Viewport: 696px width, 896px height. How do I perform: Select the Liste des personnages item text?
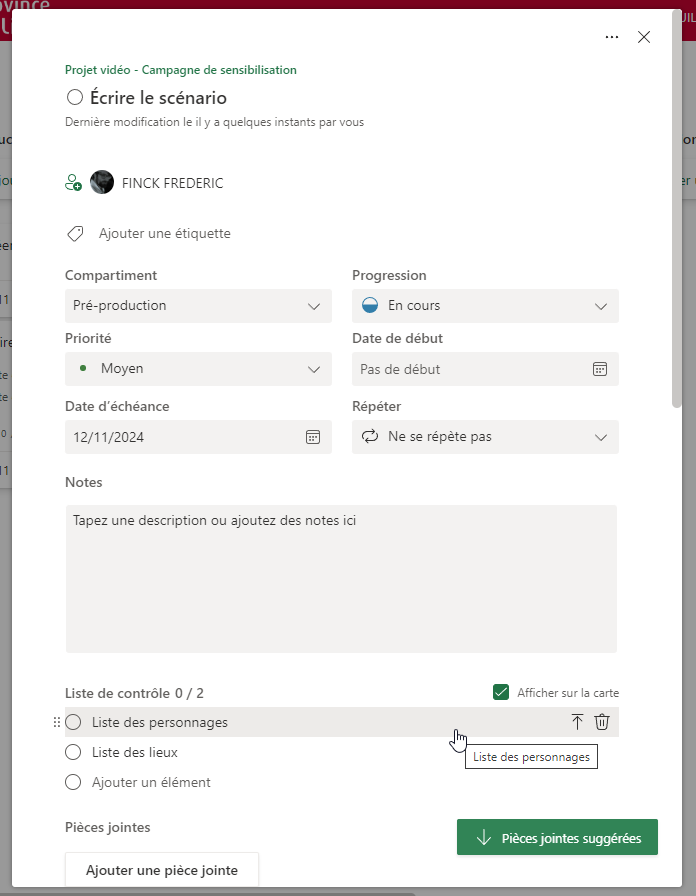point(159,722)
